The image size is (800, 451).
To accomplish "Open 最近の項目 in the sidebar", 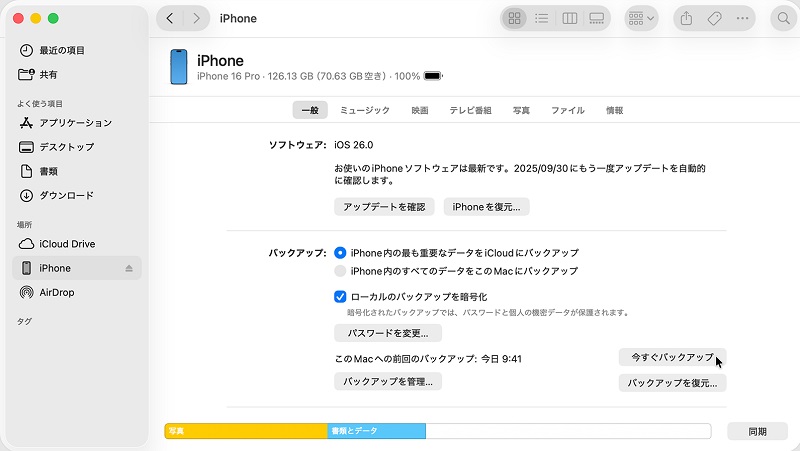I will [x=77, y=50].
